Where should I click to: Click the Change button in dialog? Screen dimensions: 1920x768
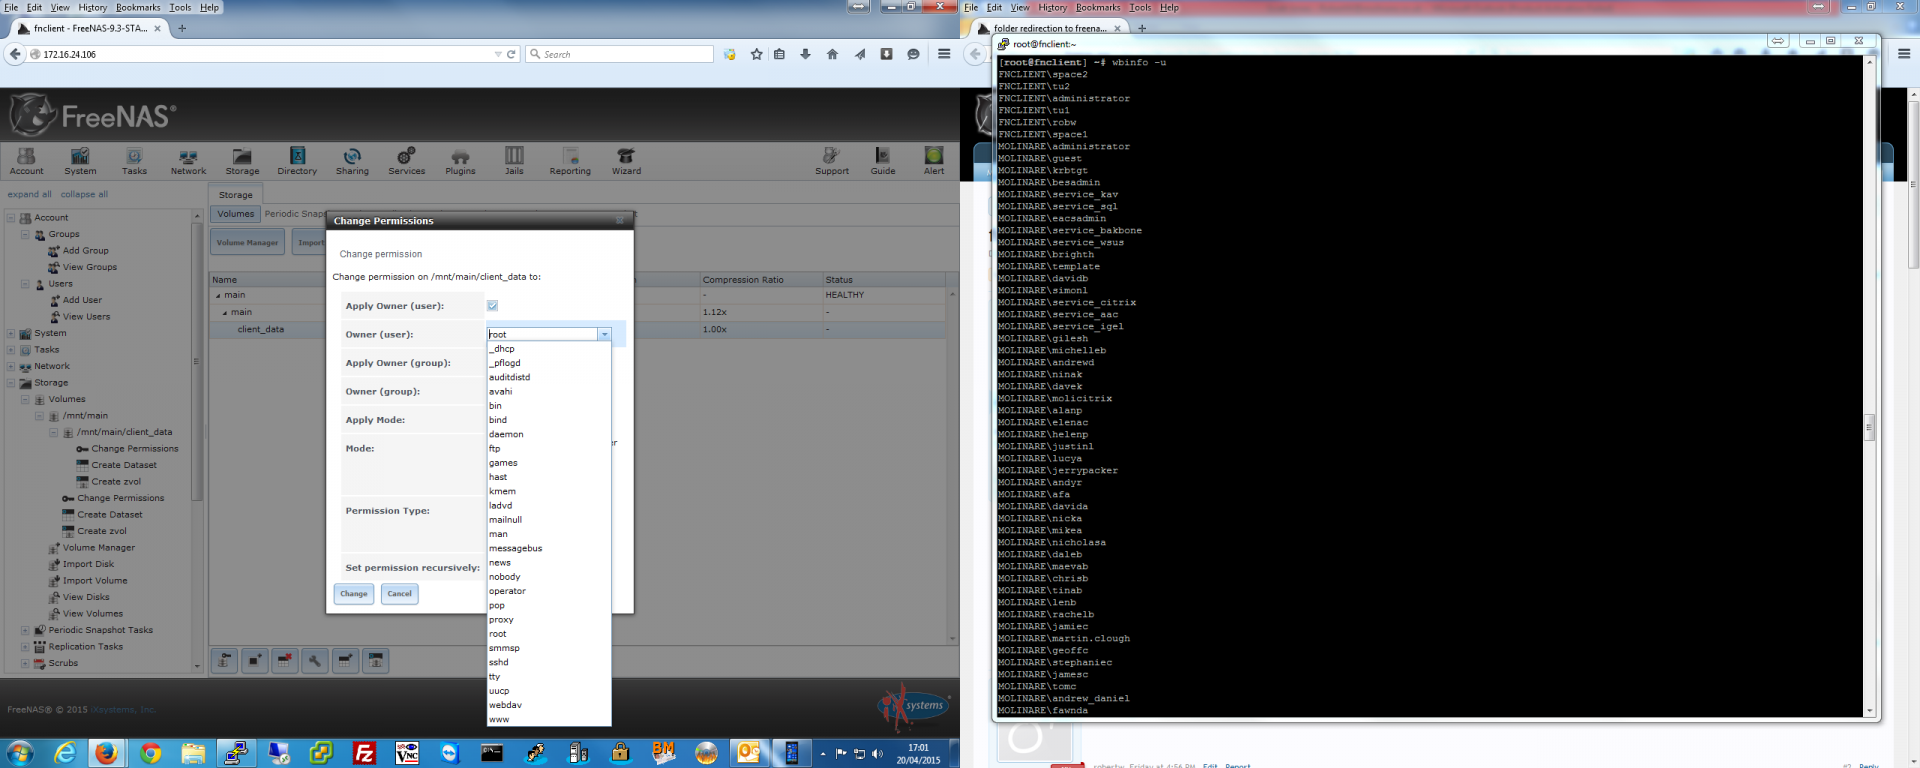[354, 594]
